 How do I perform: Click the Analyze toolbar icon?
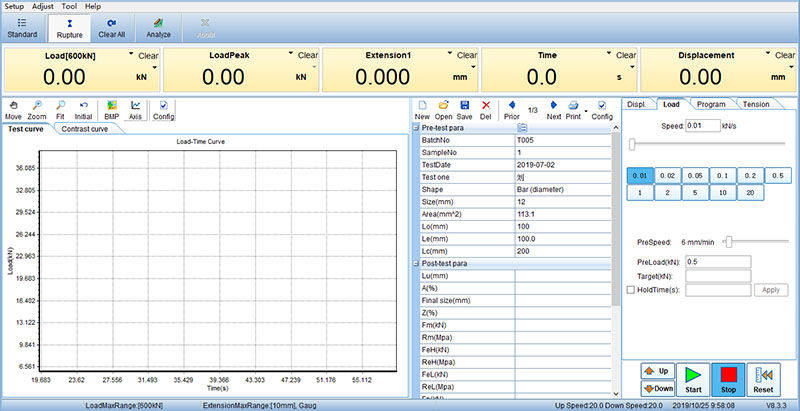click(159, 27)
